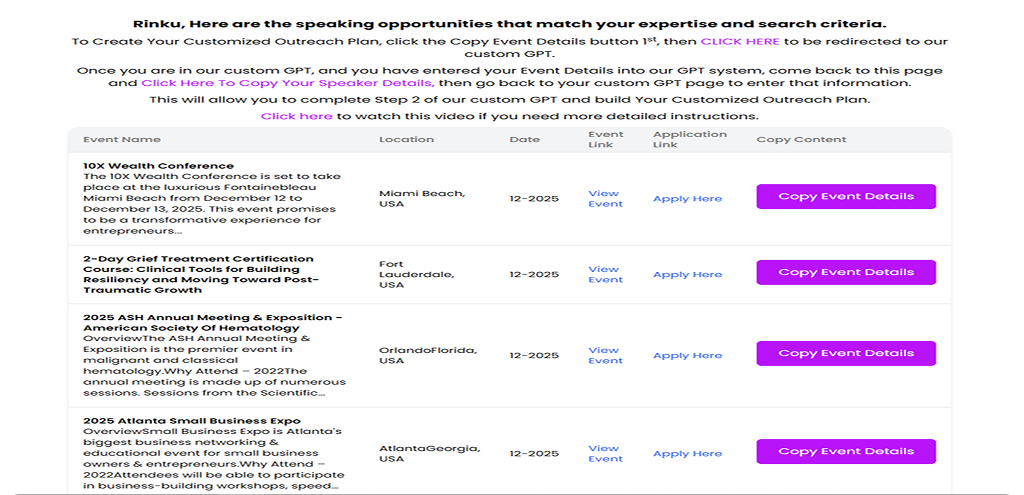Image resolution: width=1024 pixels, height=495 pixels.
Task: View Event for 10X Wealth Conference
Action: [604, 198]
